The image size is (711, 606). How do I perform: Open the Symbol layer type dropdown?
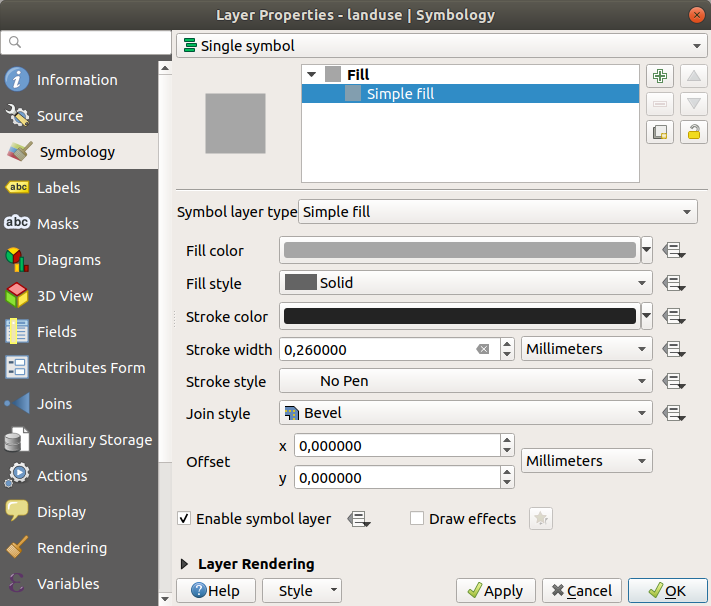[497, 212]
